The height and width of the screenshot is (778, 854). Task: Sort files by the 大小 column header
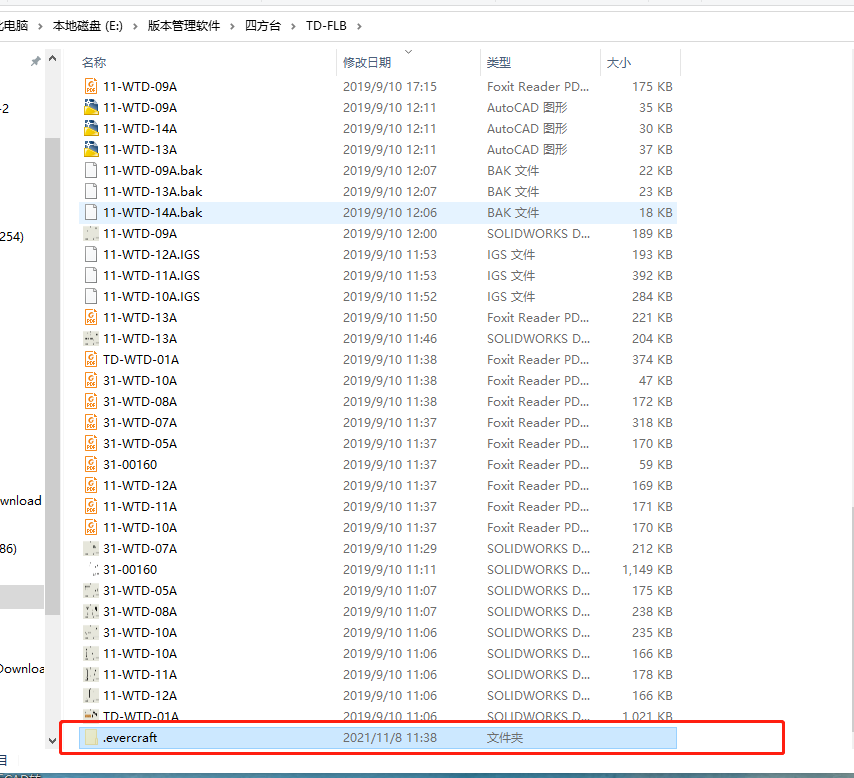(619, 62)
